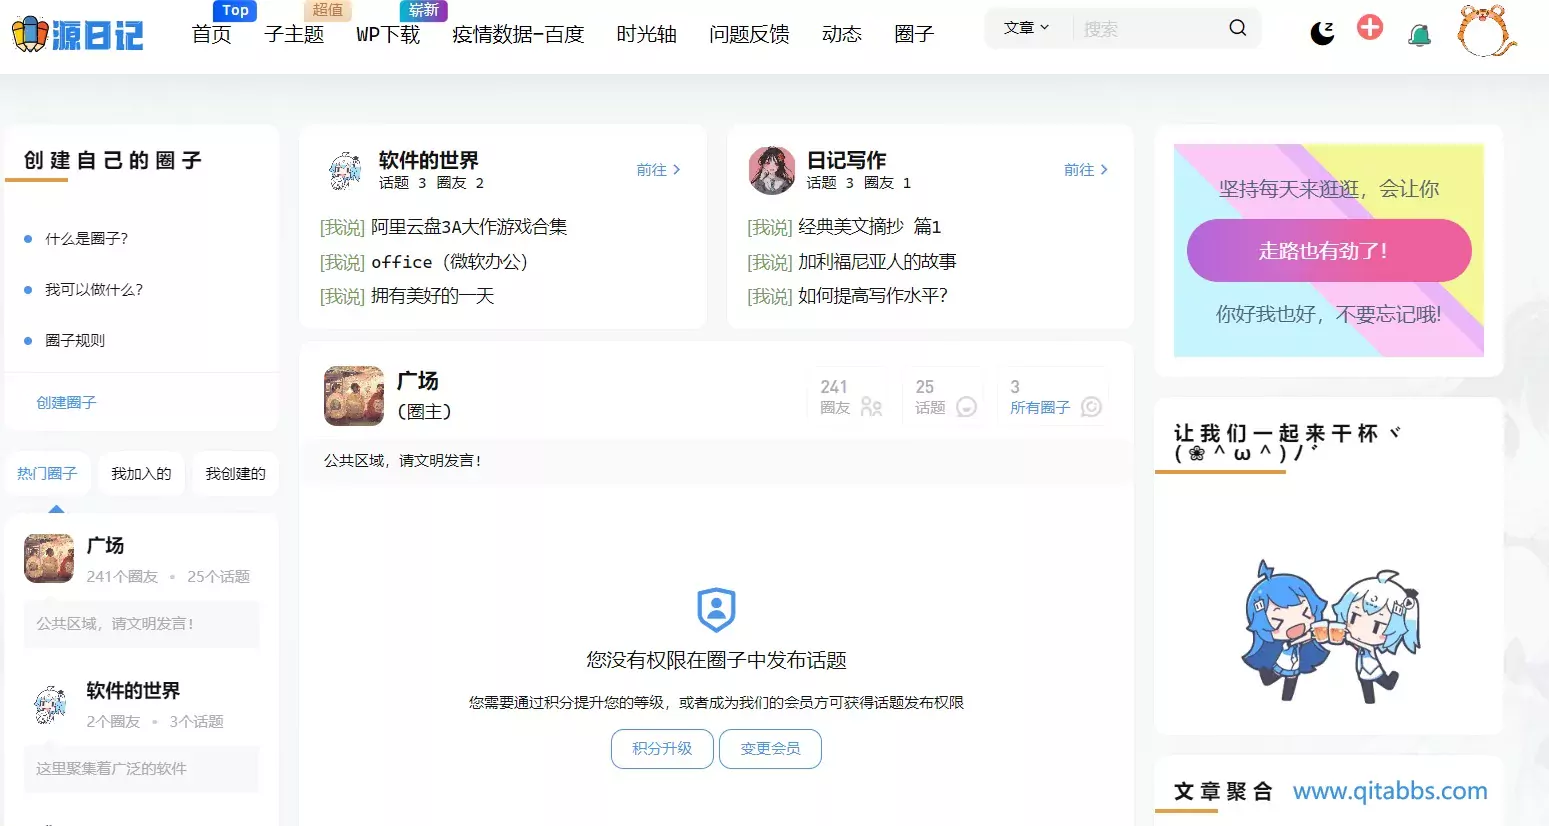Viewport: 1549px width, 826px height.
Task: Expand the WP下载 menu item
Action: click(387, 34)
